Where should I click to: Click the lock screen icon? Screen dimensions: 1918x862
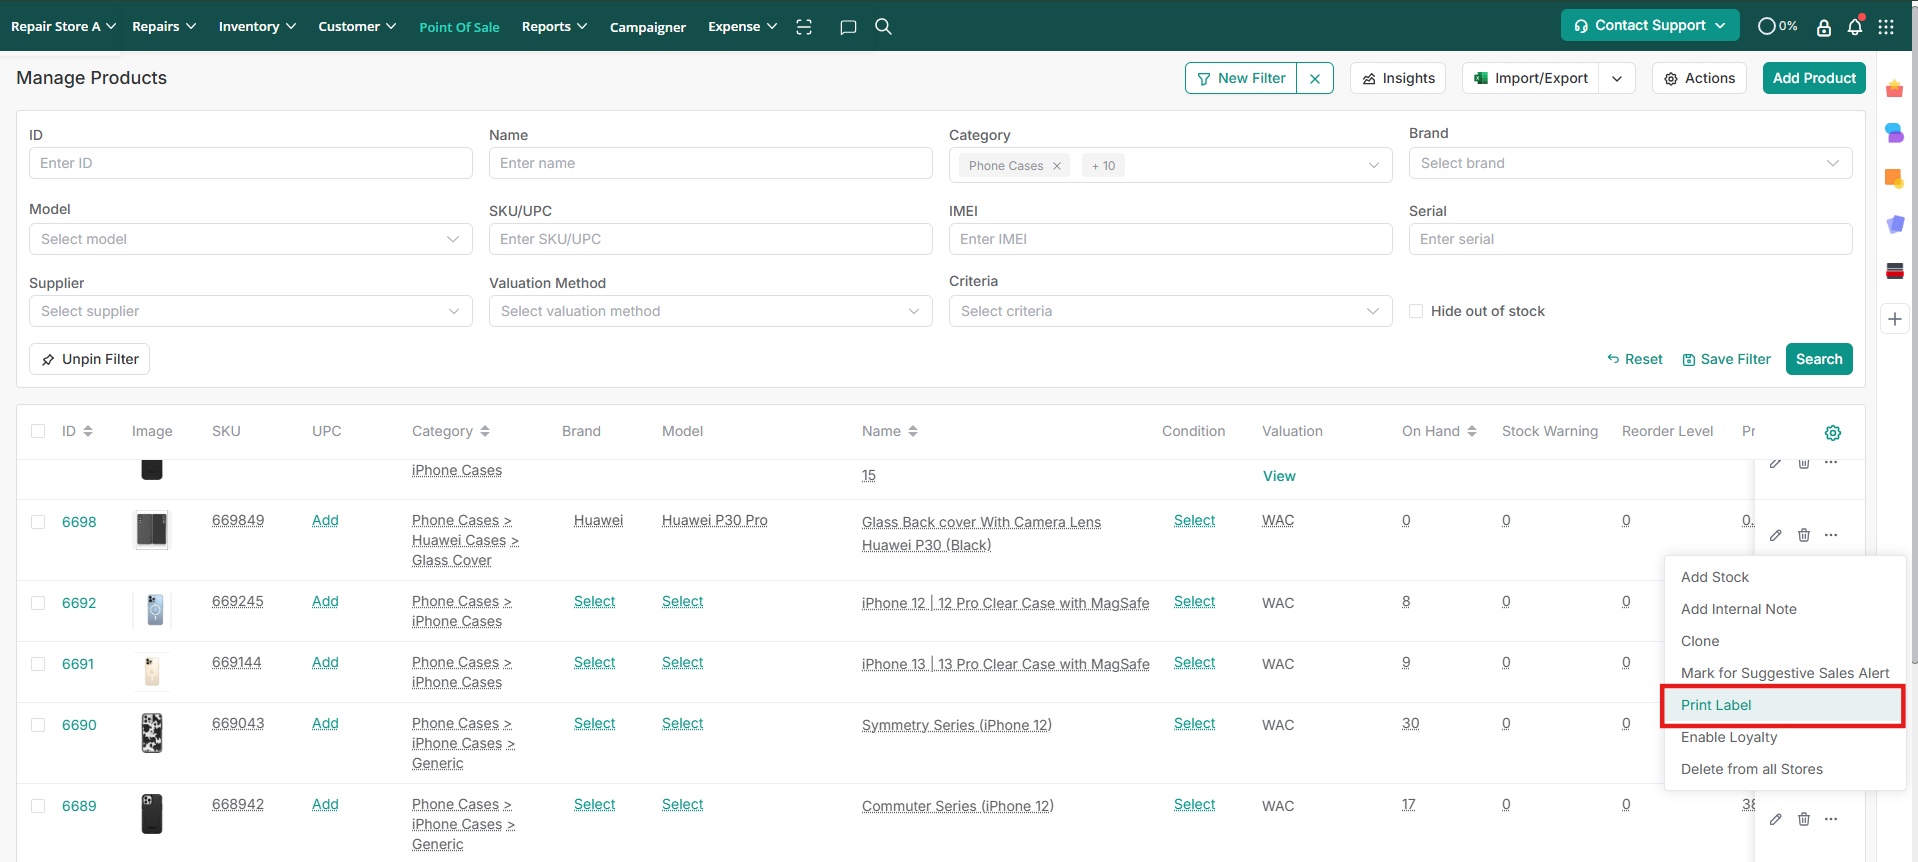pos(1824,27)
